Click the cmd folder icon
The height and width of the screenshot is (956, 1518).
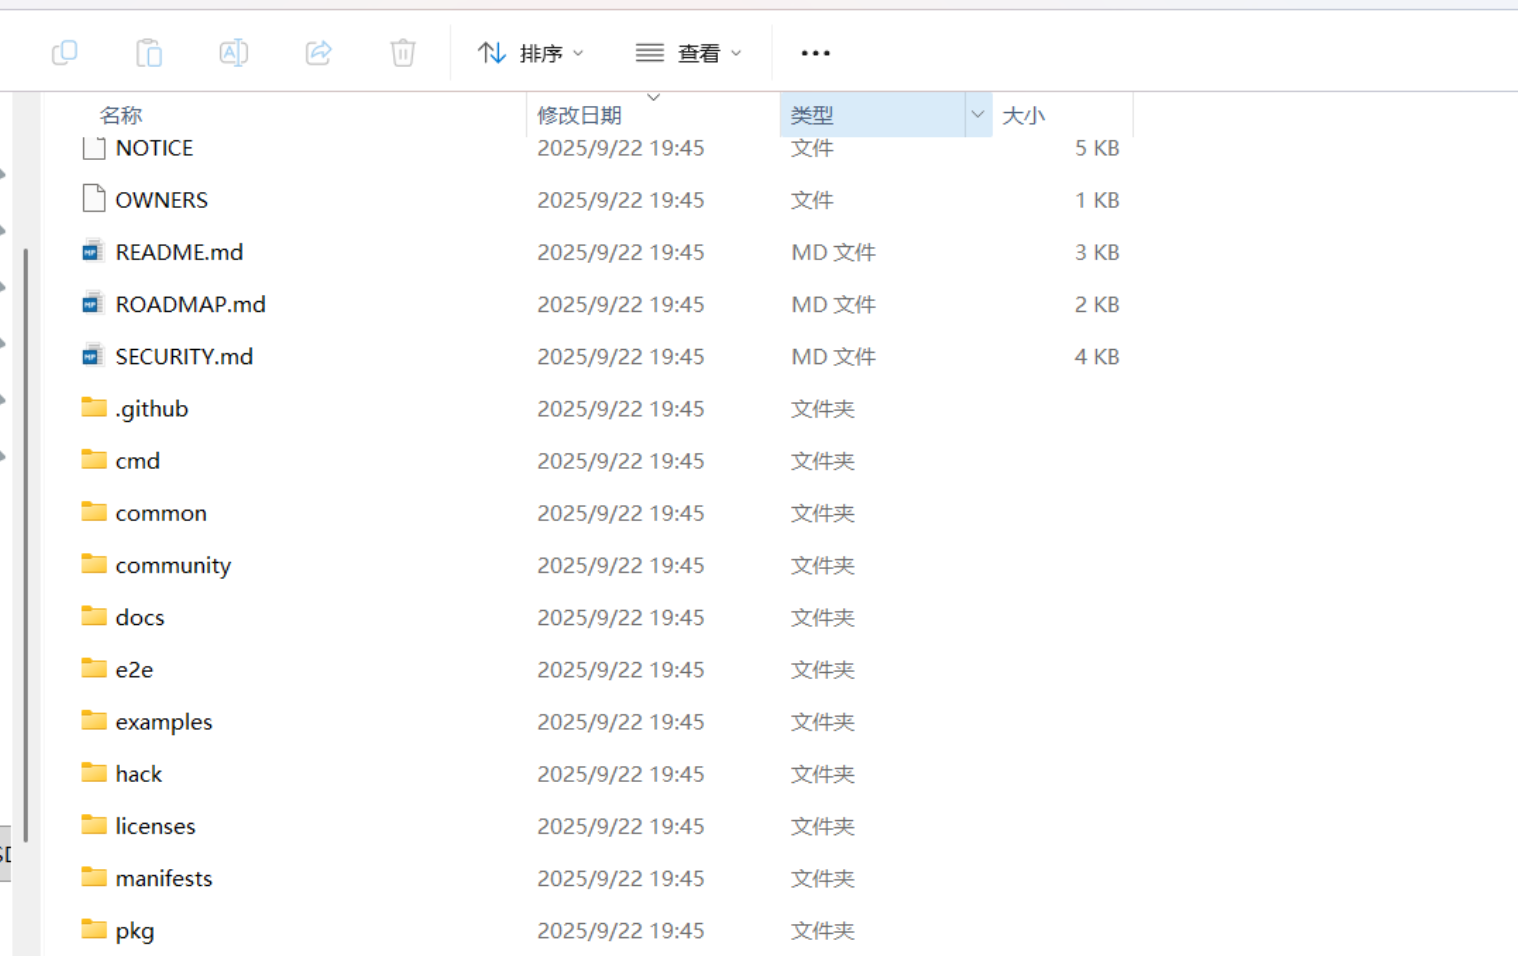click(94, 459)
